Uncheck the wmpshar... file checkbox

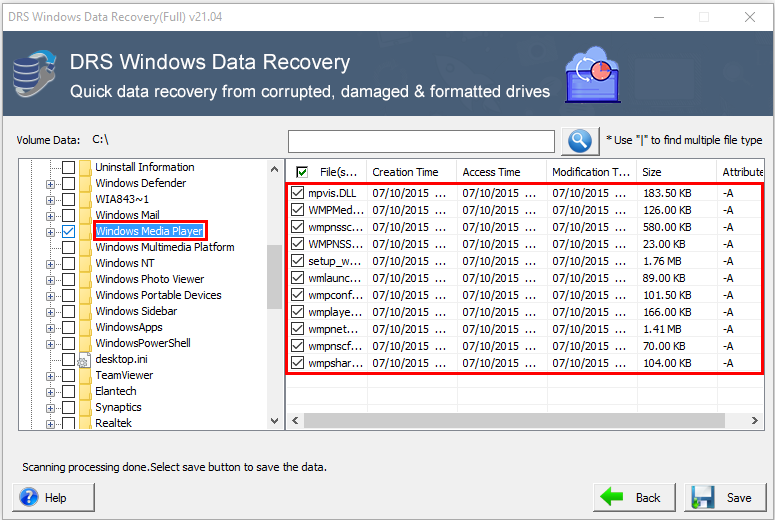297,363
